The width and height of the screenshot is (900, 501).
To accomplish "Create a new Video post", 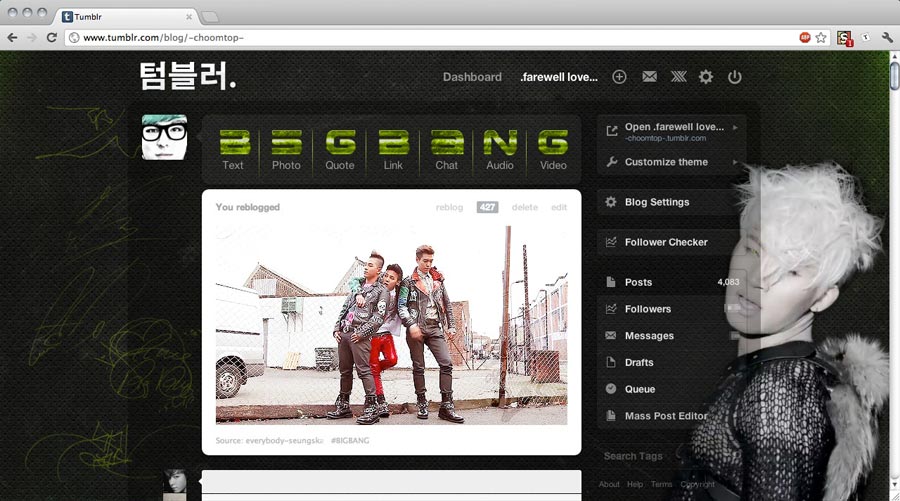I will pyautogui.click(x=553, y=150).
